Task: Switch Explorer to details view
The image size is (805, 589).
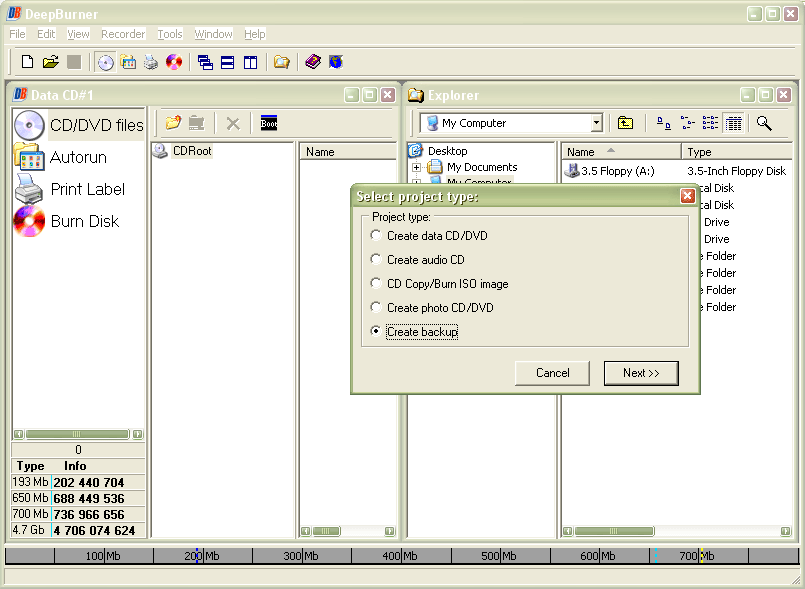Action: [734, 123]
